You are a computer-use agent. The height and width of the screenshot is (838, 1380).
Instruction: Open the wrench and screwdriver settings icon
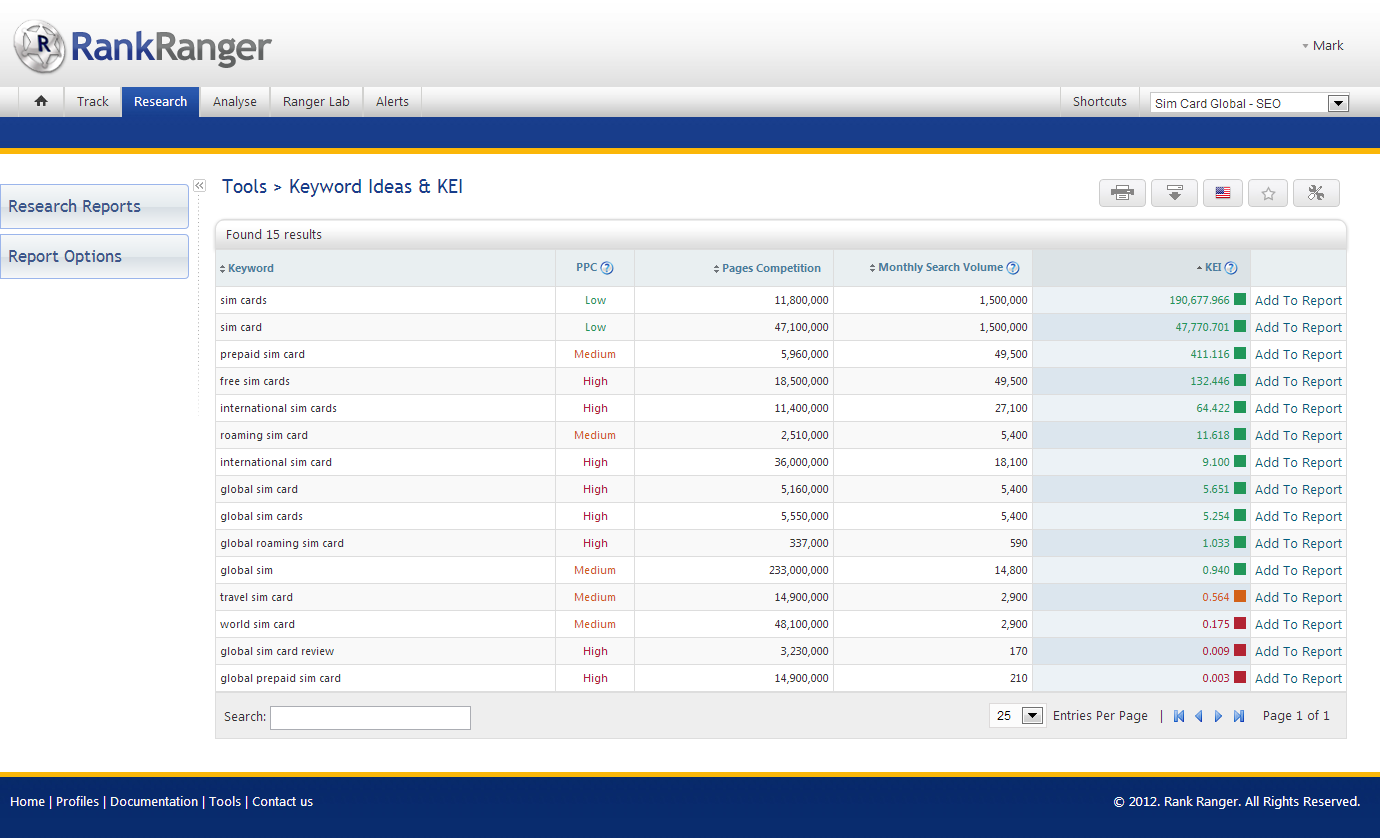[x=1315, y=193]
